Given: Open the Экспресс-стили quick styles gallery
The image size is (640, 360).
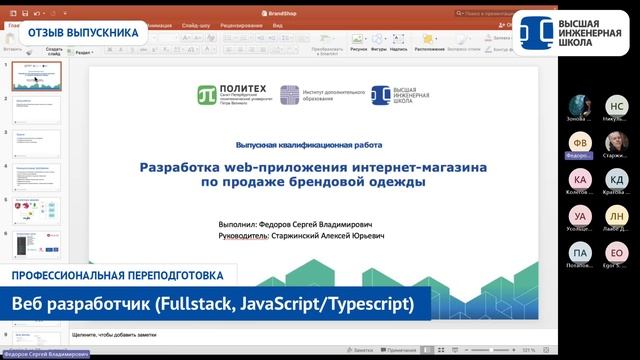Looking at the screenshot, I should (464, 42).
